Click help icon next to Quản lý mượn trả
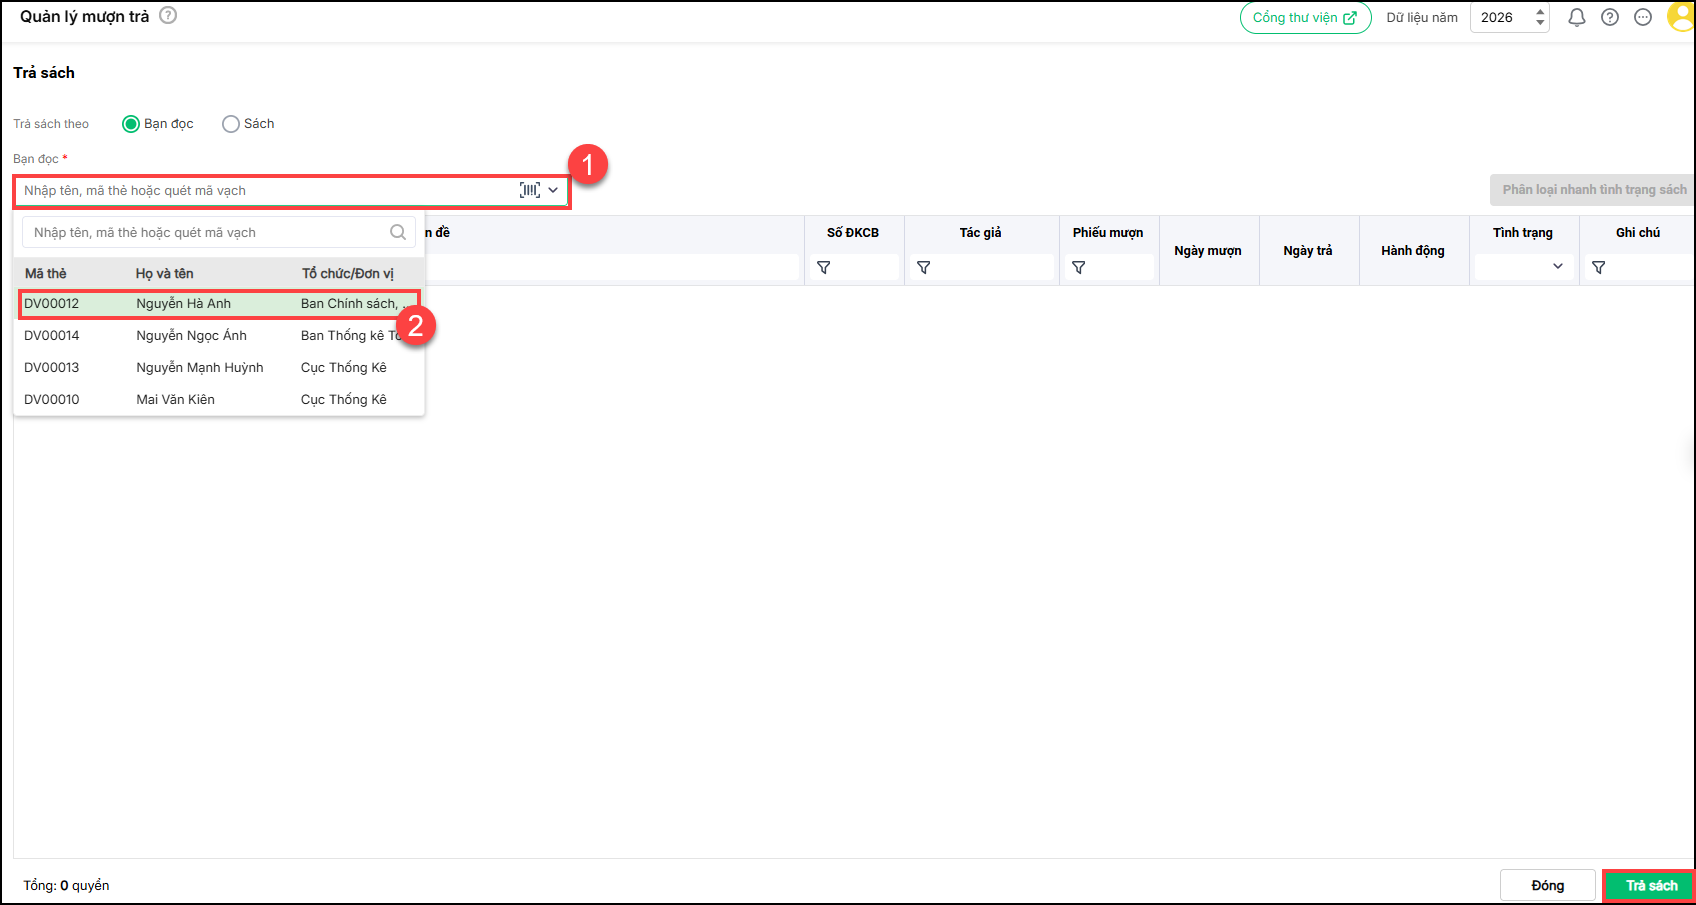Image resolution: width=1696 pixels, height=905 pixels. (168, 16)
